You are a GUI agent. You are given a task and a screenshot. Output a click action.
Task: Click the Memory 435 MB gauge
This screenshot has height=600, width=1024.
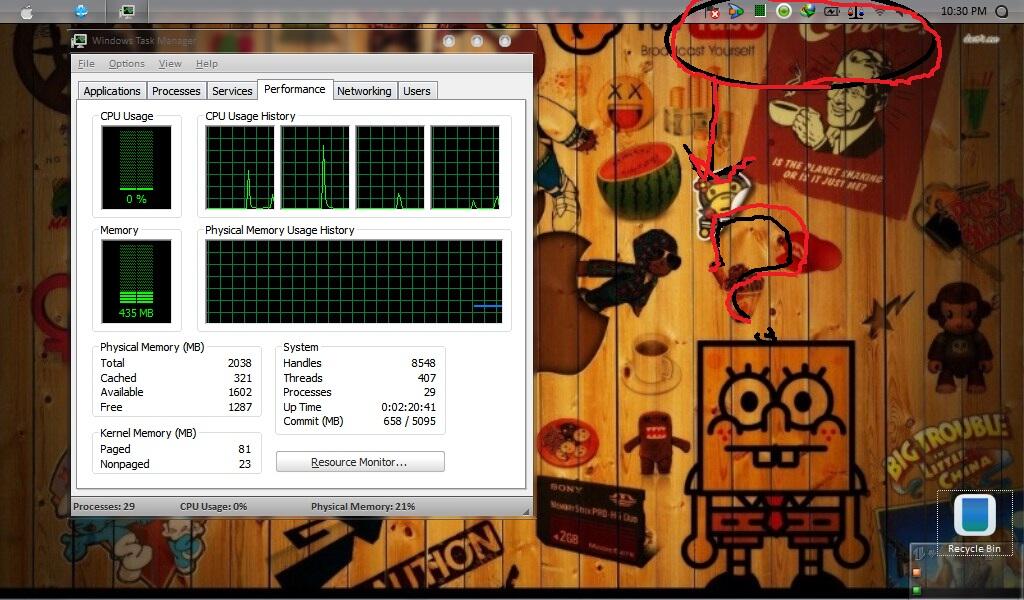tap(136, 281)
